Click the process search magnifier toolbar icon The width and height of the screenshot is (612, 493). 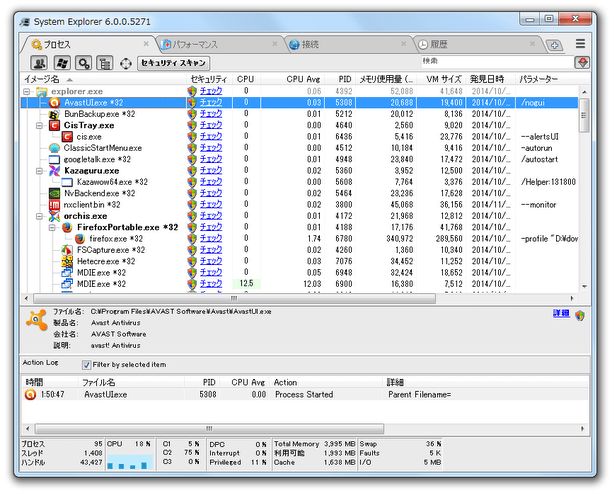pos(83,63)
